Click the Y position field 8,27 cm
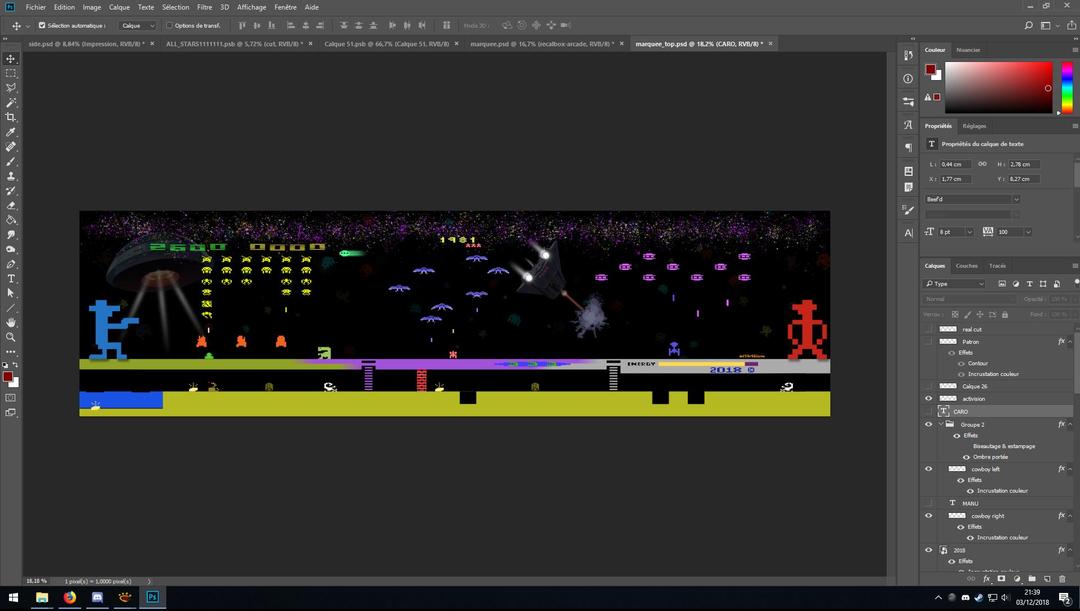This screenshot has height=611, width=1080. 1022,178
